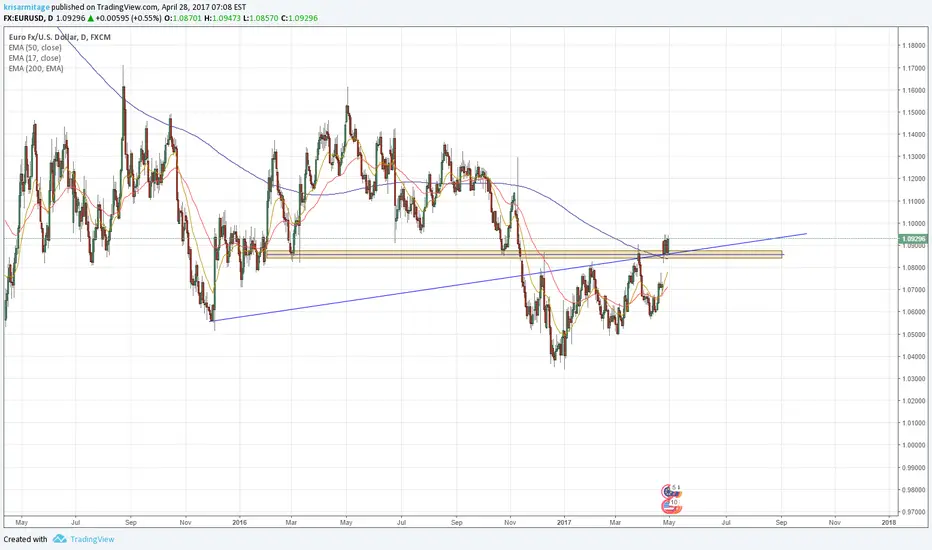Image resolution: width=932 pixels, height=550 pixels.
Task: Click the FX:EURUSD symbol in header
Action: [x=24, y=18]
